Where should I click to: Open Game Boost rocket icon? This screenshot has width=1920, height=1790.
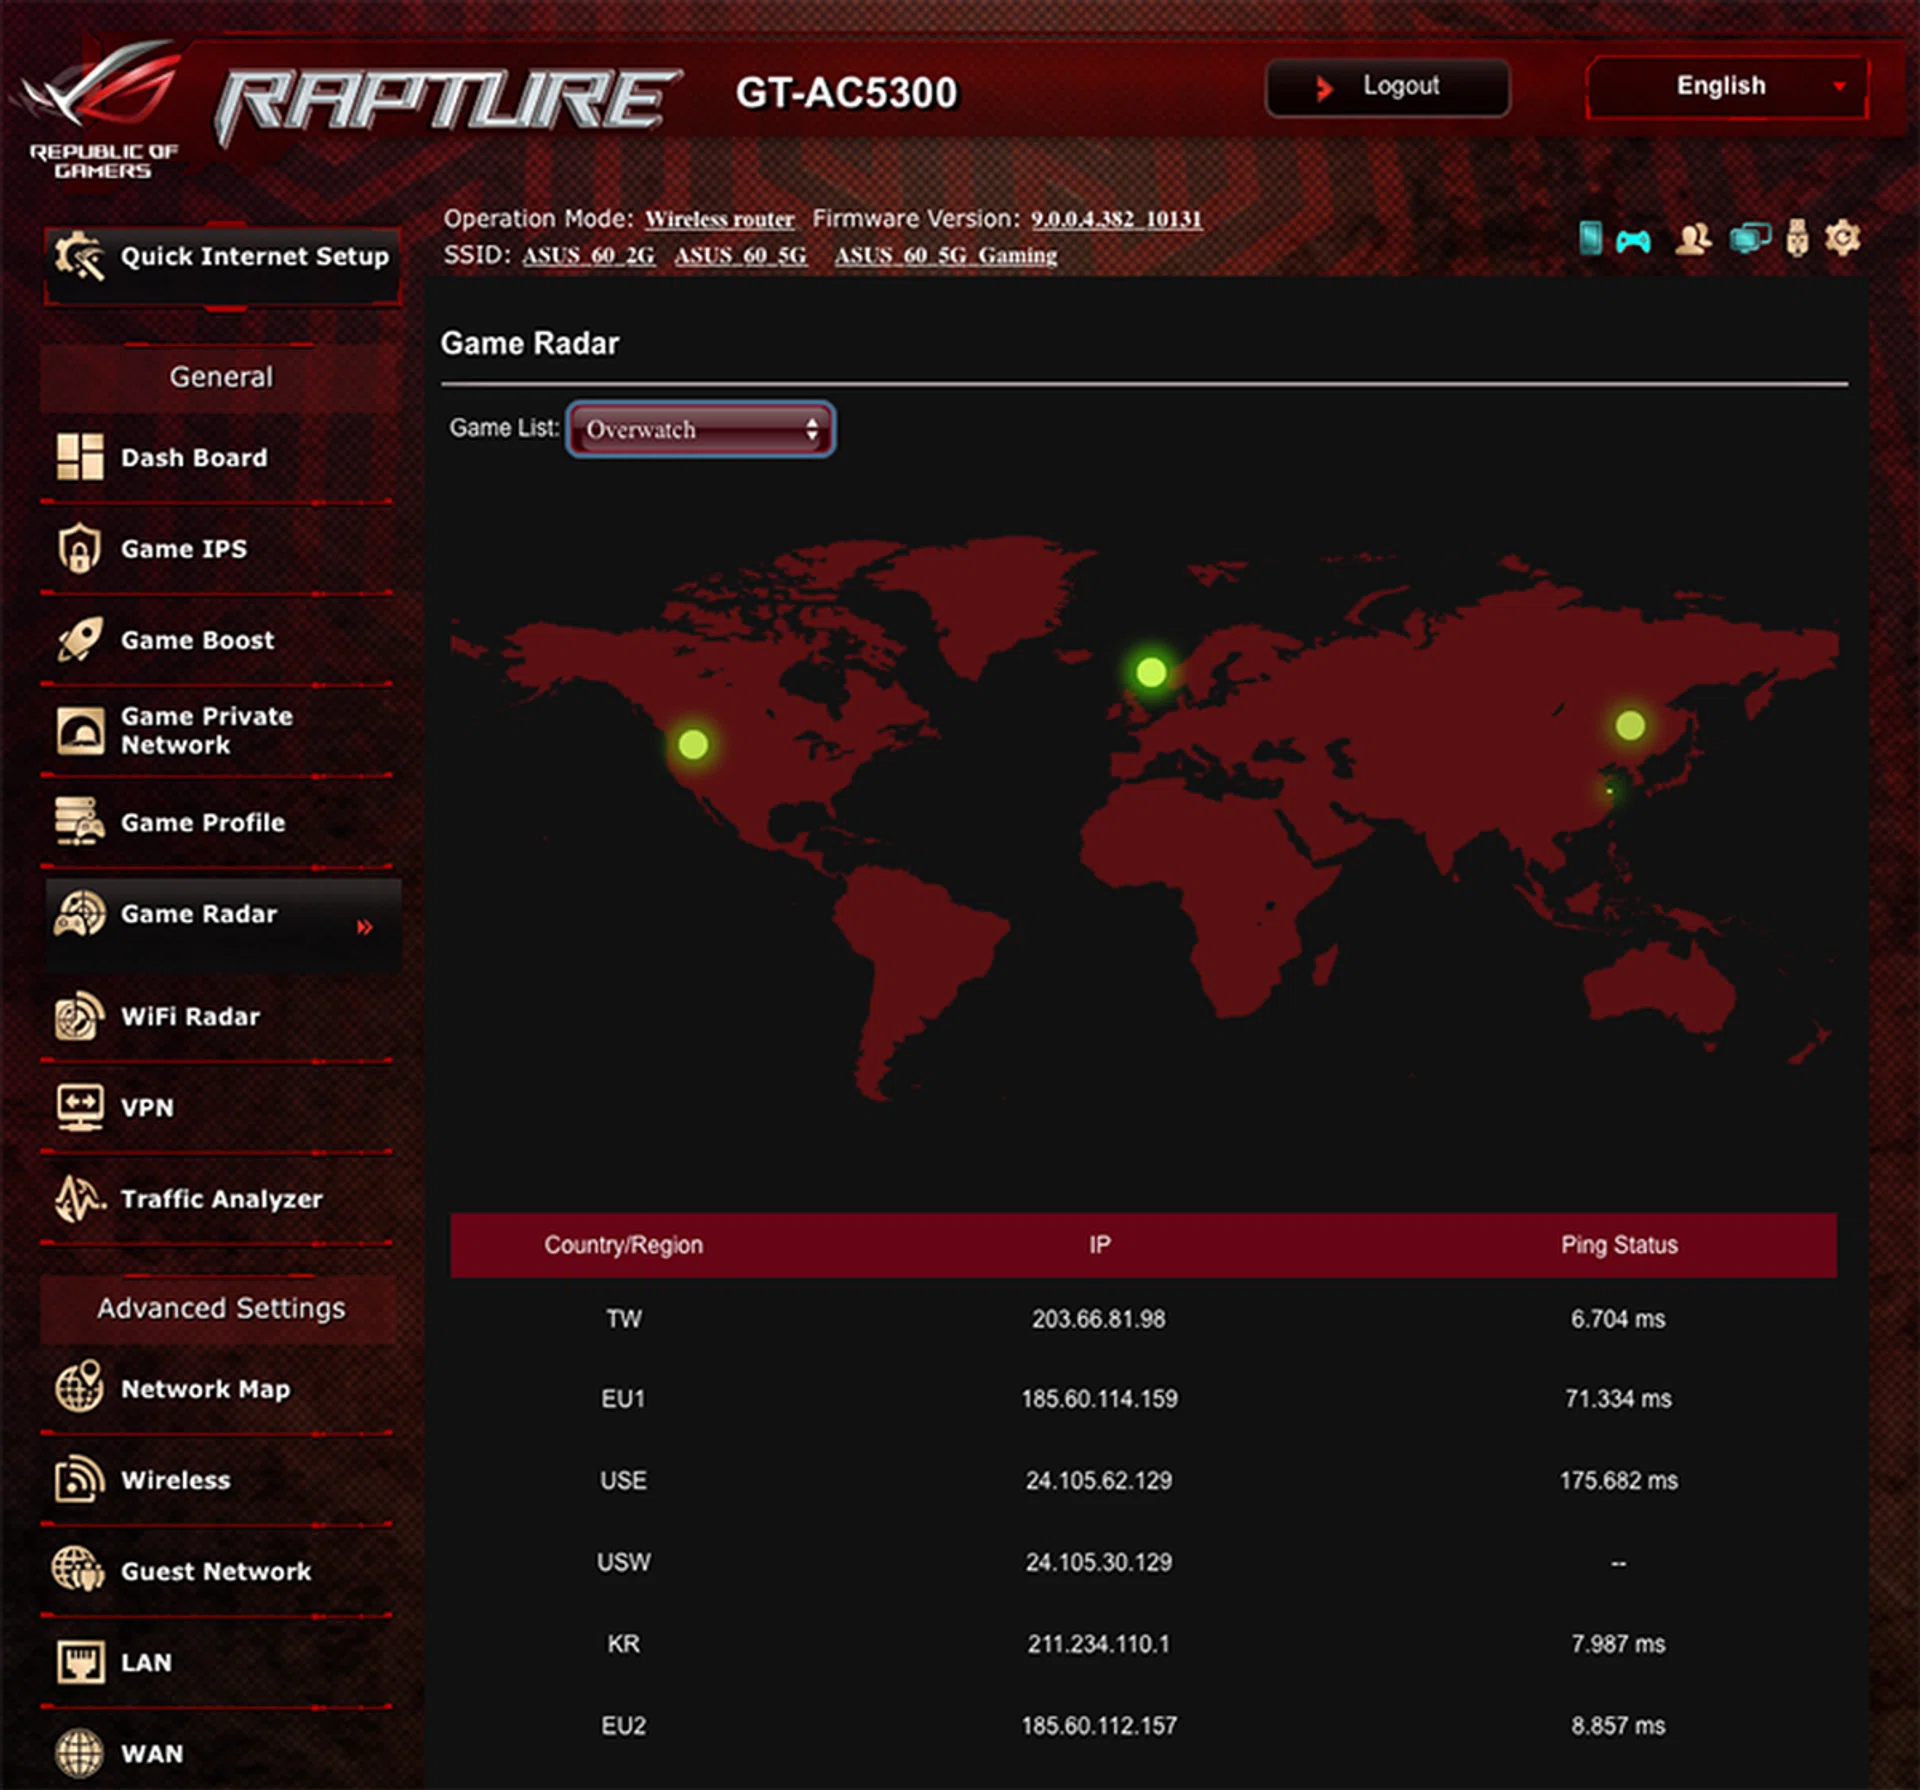pos(79,640)
